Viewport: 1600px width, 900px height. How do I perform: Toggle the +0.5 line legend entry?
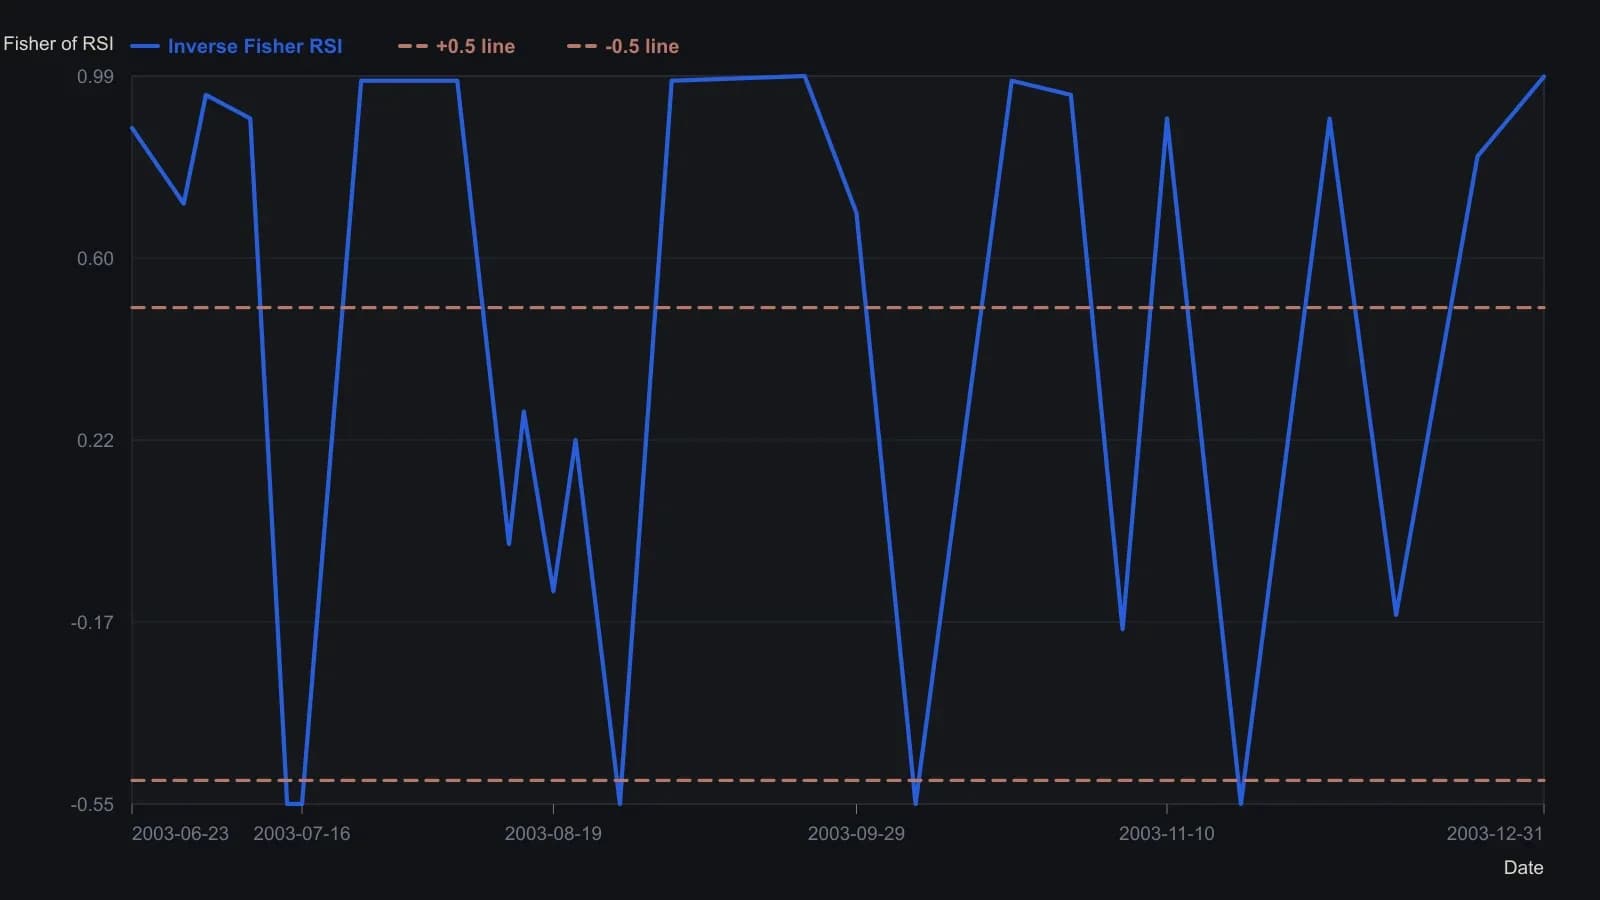pos(456,46)
